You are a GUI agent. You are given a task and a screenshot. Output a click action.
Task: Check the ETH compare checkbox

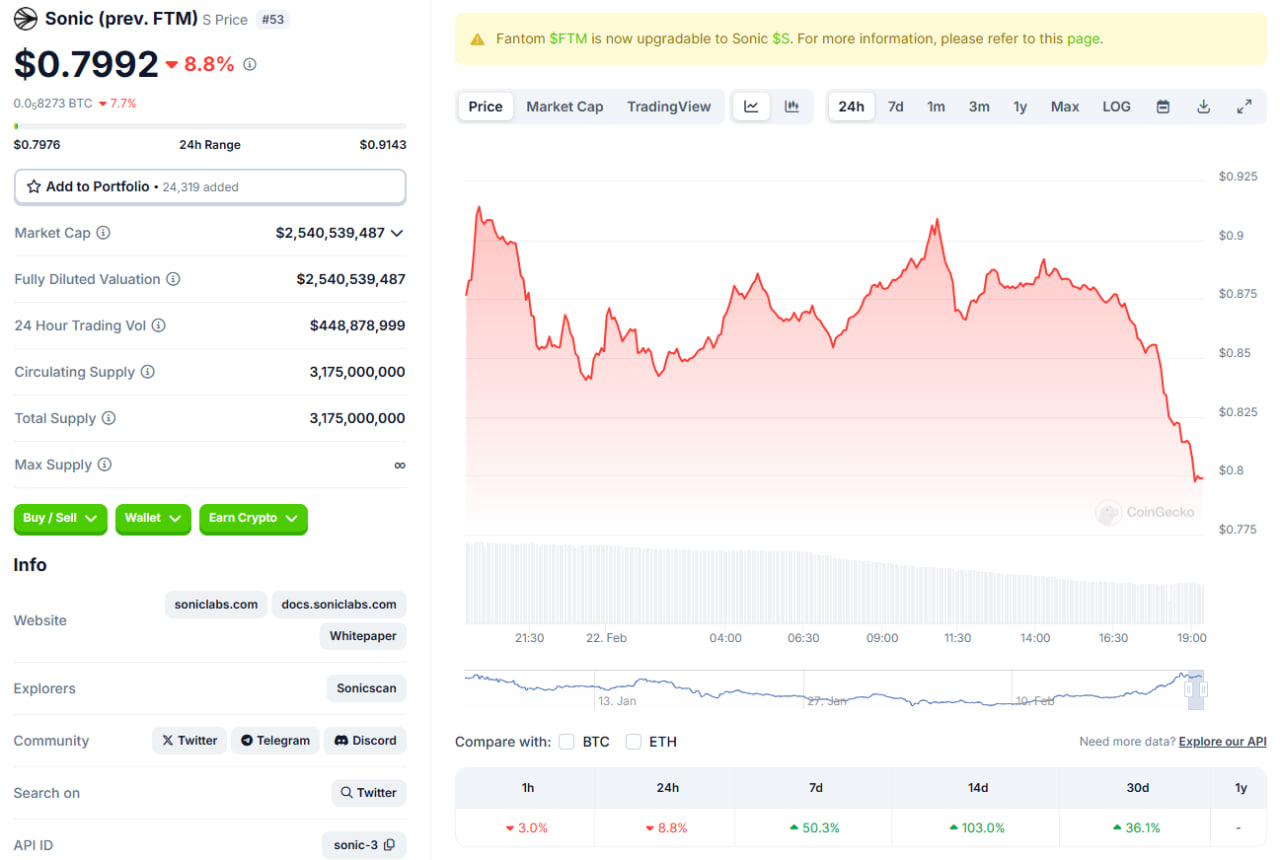pos(633,742)
